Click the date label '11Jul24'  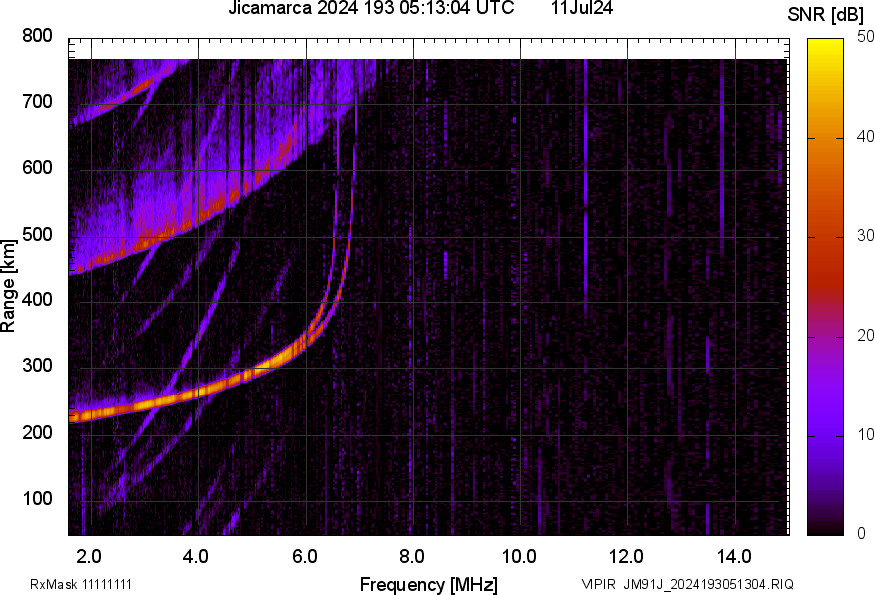click(x=582, y=8)
